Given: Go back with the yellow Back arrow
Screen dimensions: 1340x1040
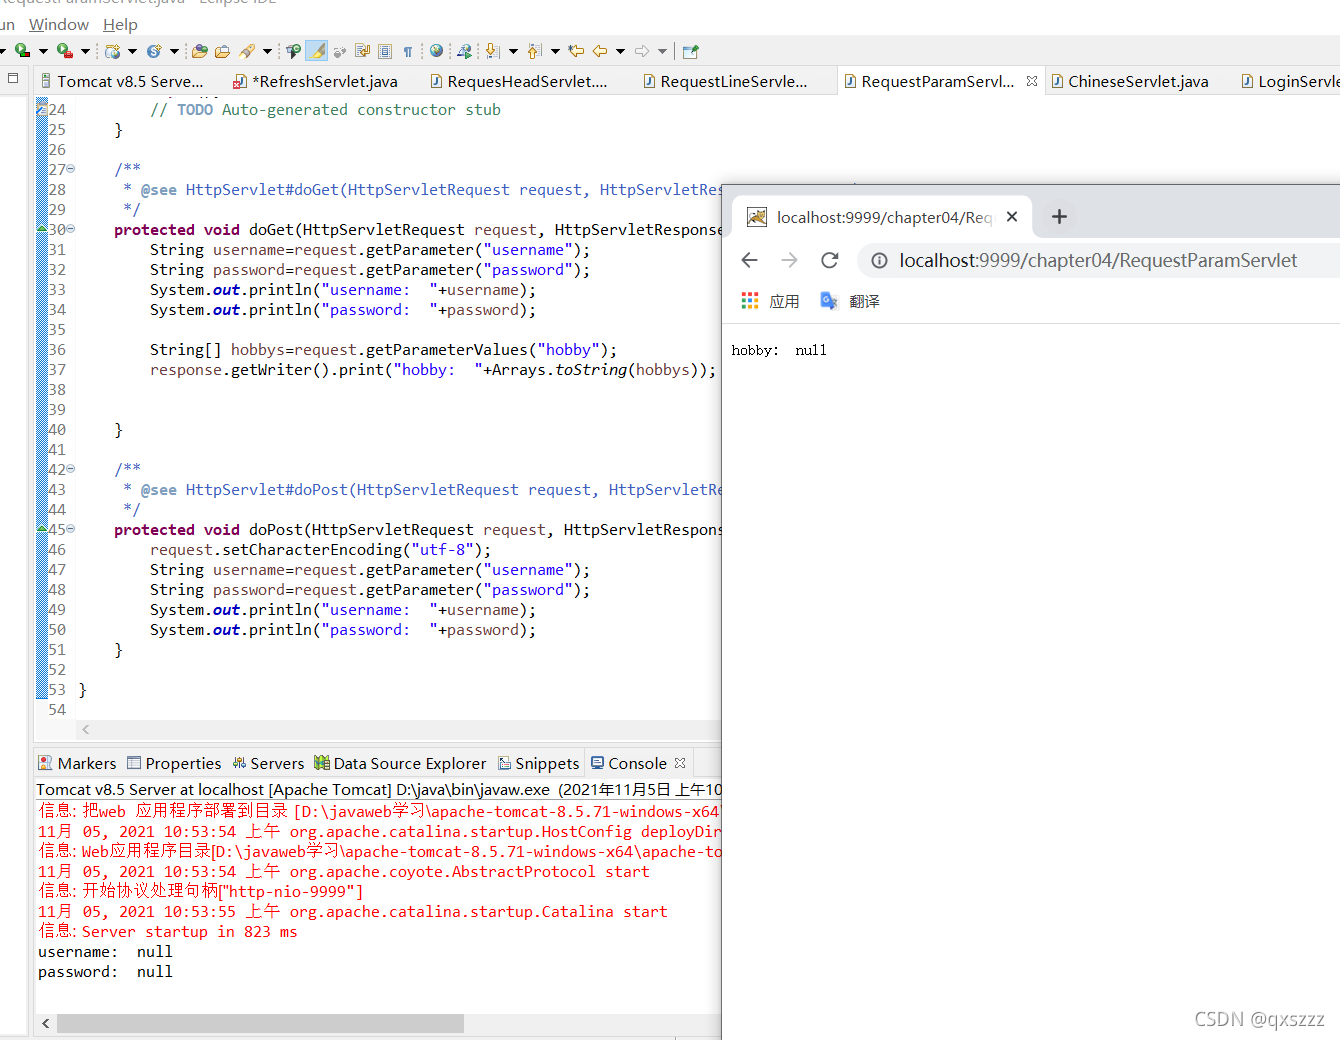Looking at the screenshot, I should tap(600, 51).
